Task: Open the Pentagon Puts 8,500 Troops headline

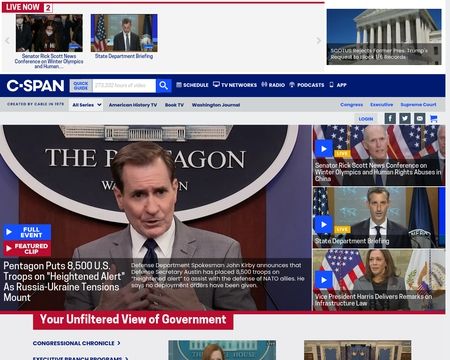Action: (x=64, y=282)
